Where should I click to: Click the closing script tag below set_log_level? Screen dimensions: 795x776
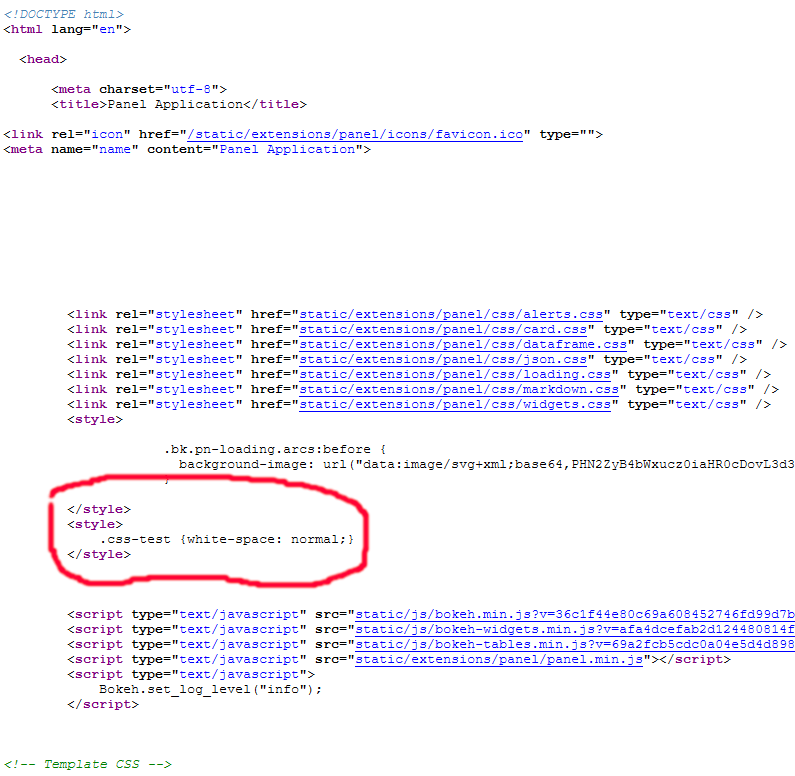point(103,705)
